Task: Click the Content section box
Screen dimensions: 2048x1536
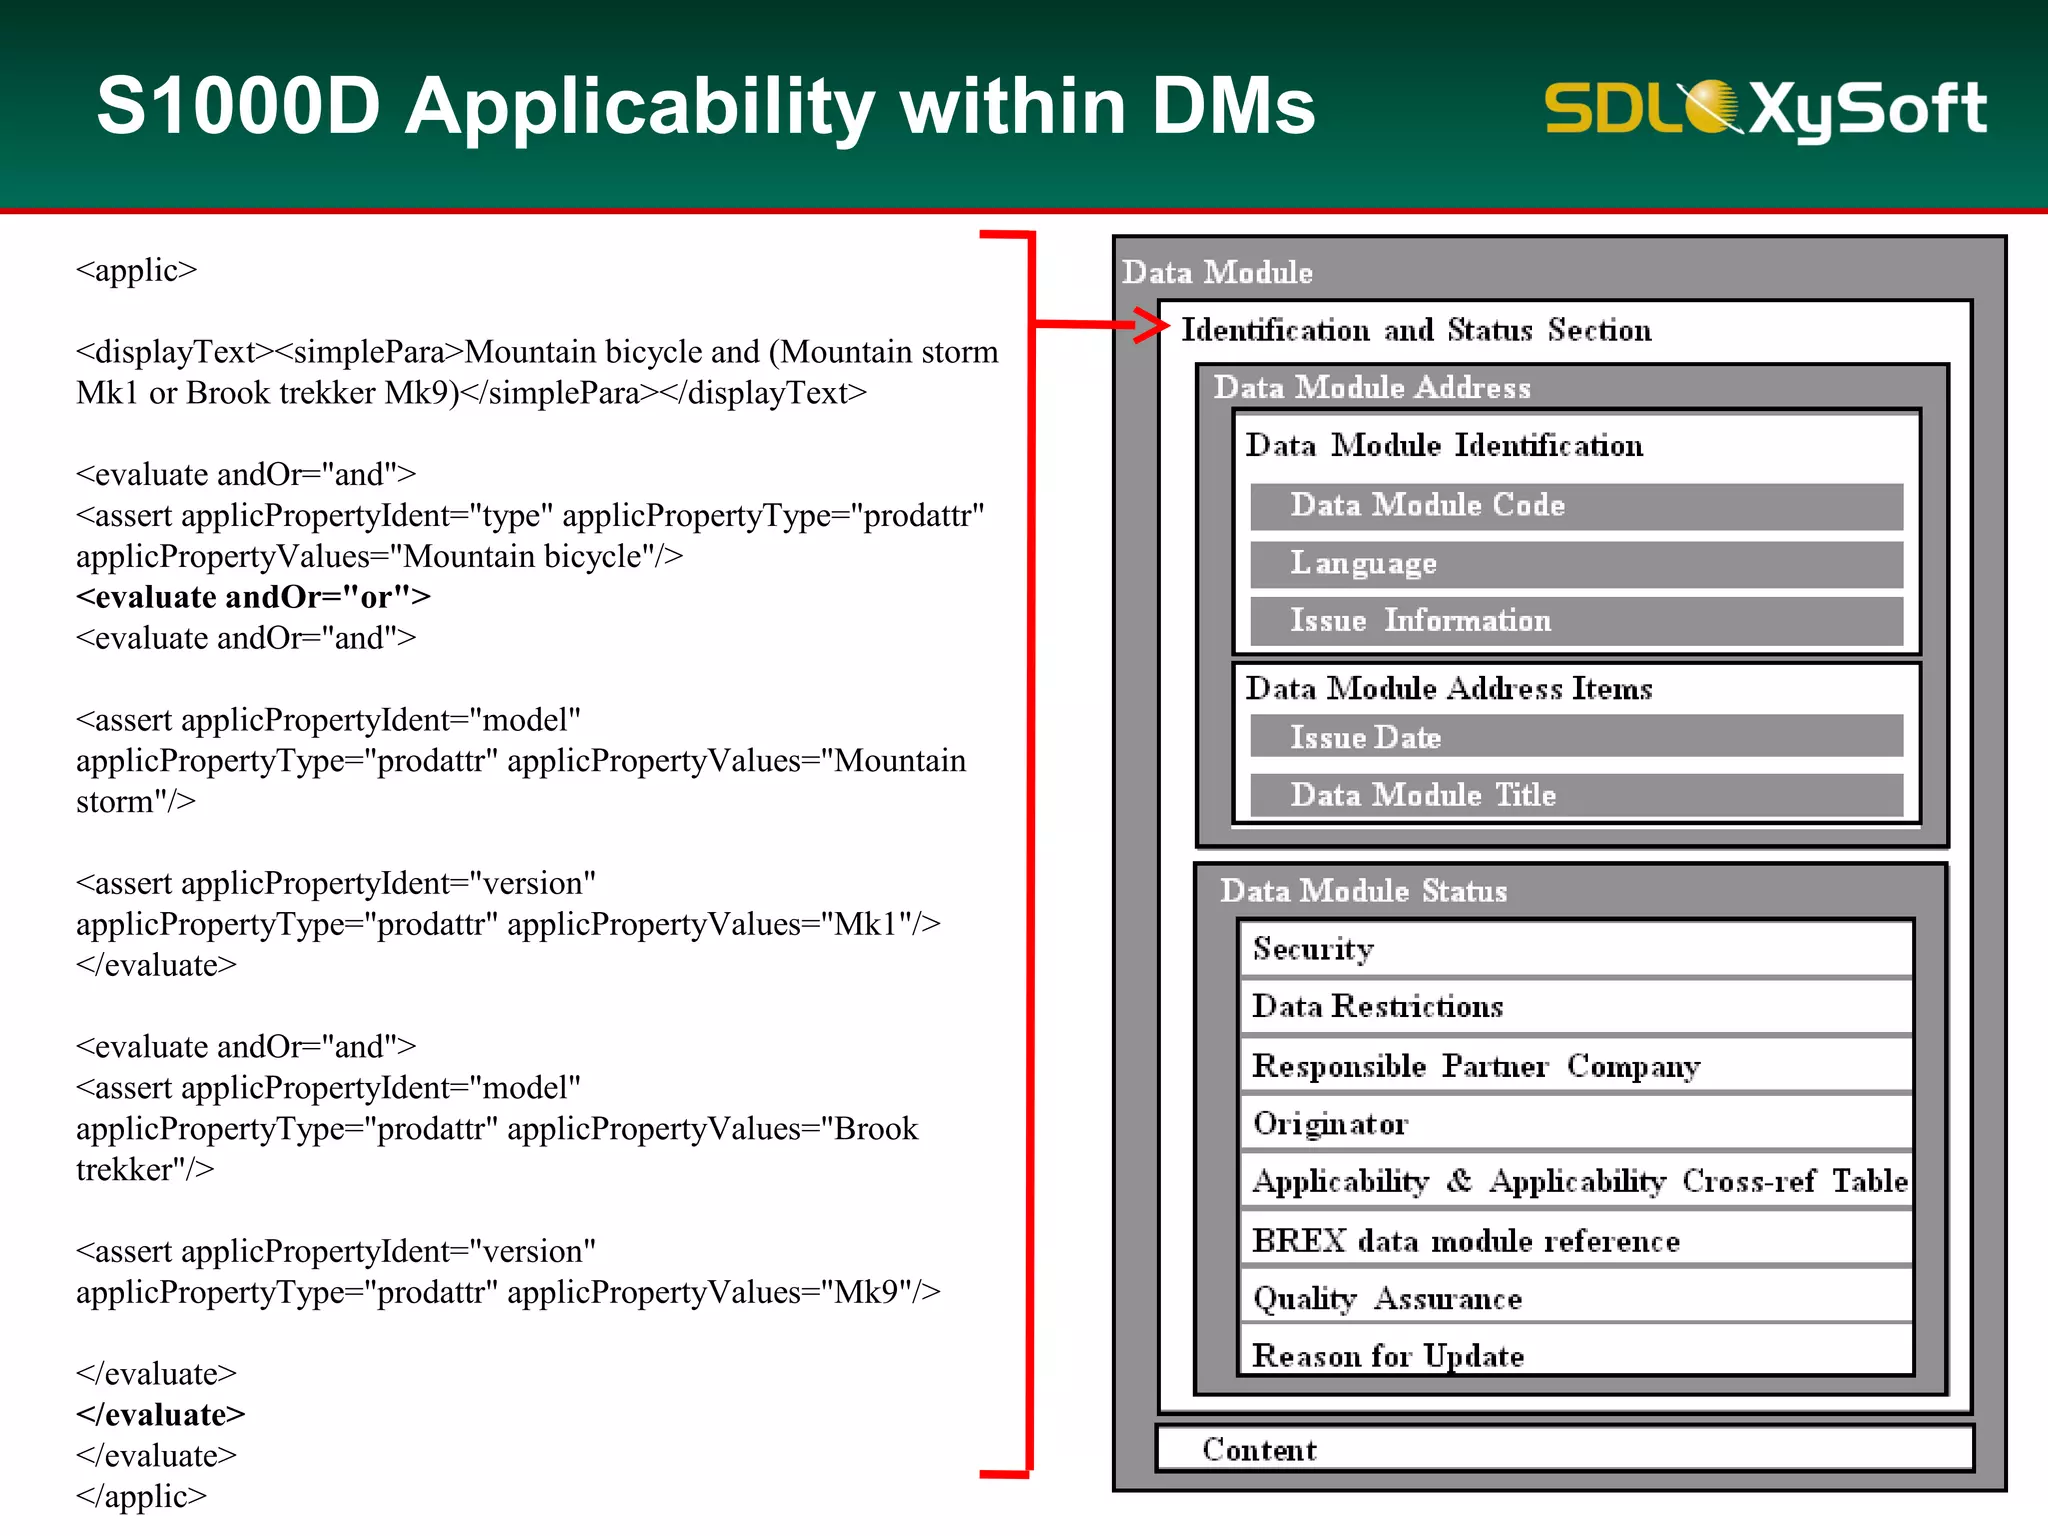Action: (1564, 1449)
